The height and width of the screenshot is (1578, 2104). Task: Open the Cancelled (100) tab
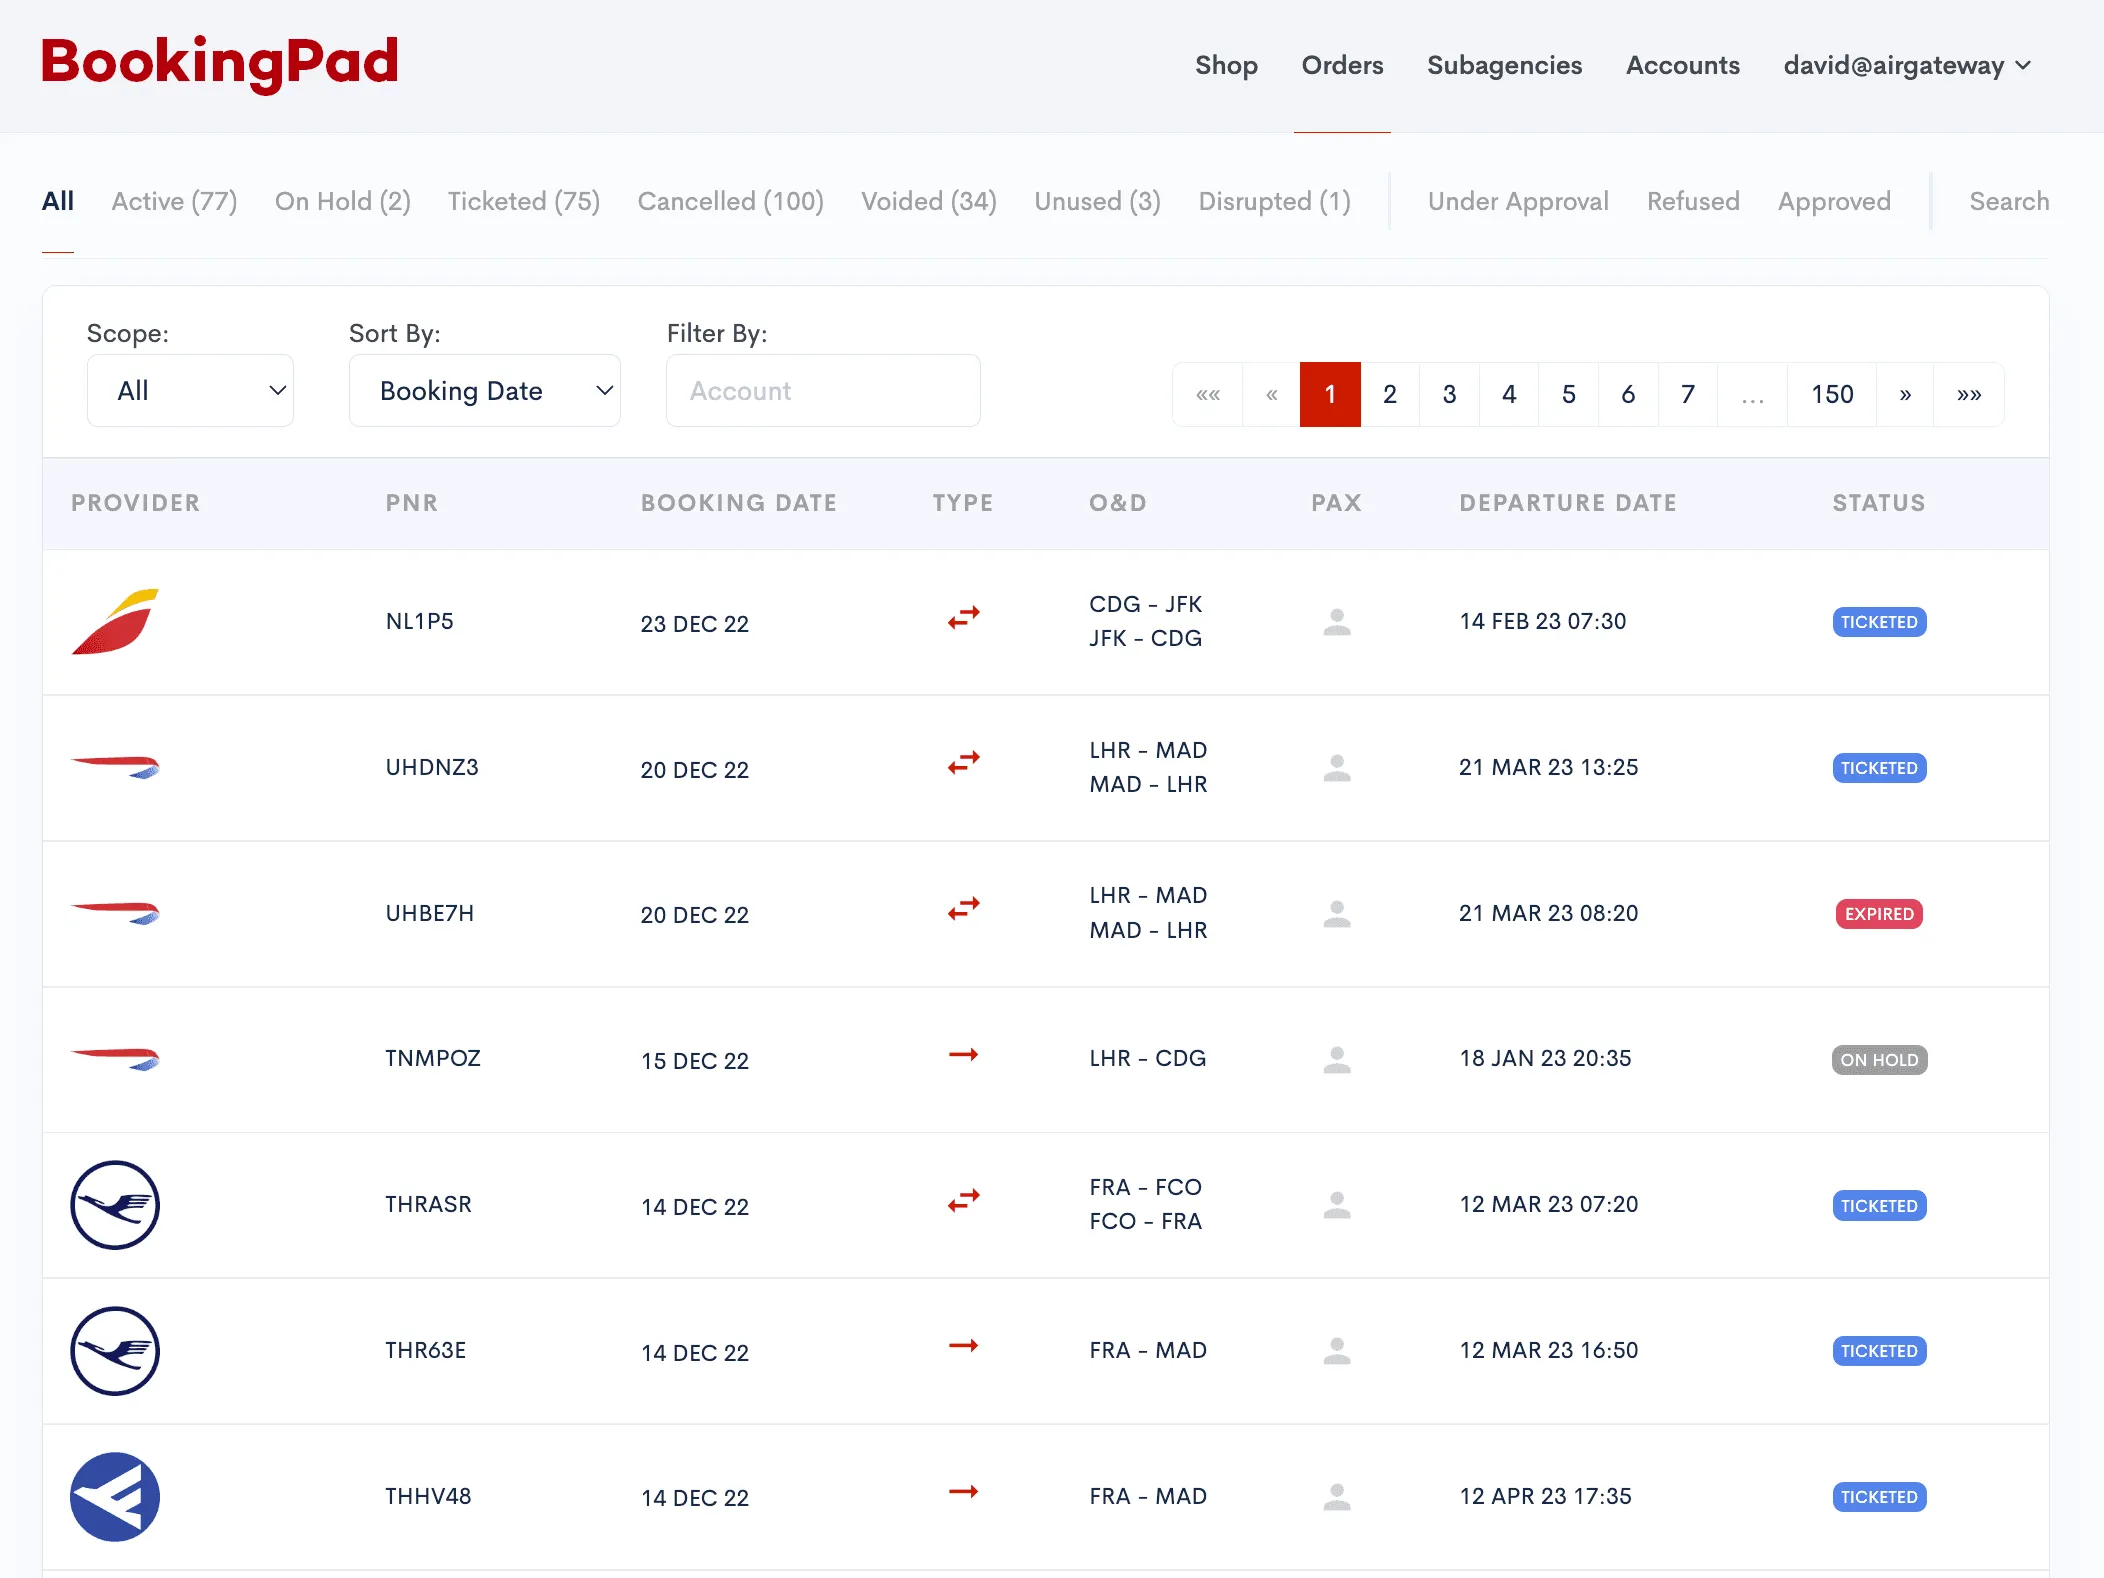tap(730, 202)
